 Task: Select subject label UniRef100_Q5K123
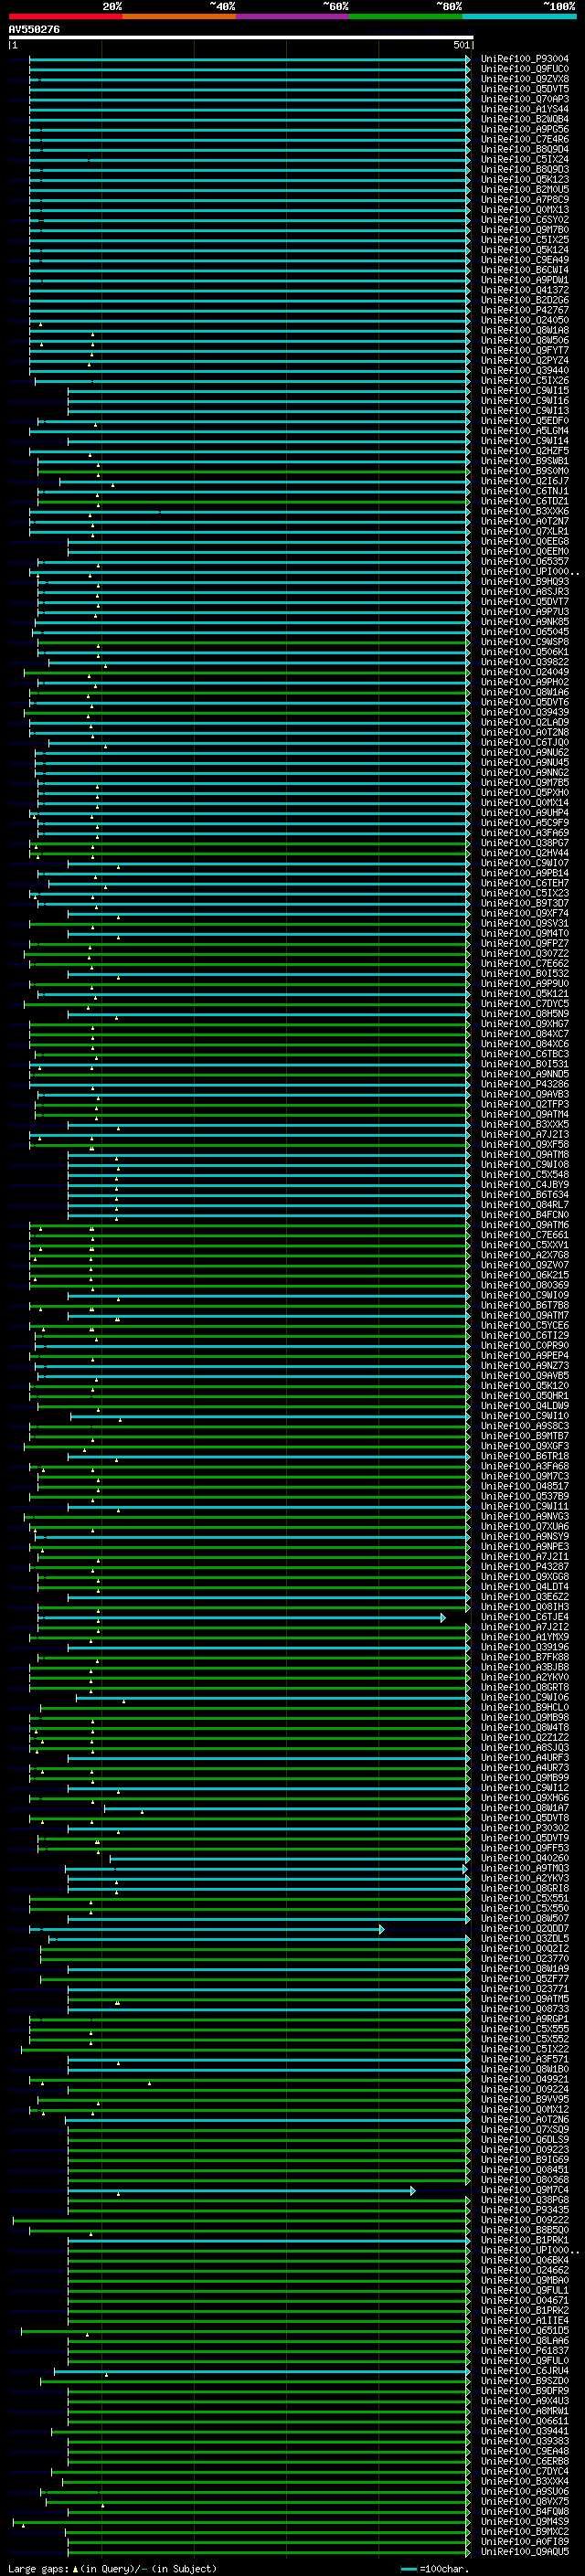(525, 179)
